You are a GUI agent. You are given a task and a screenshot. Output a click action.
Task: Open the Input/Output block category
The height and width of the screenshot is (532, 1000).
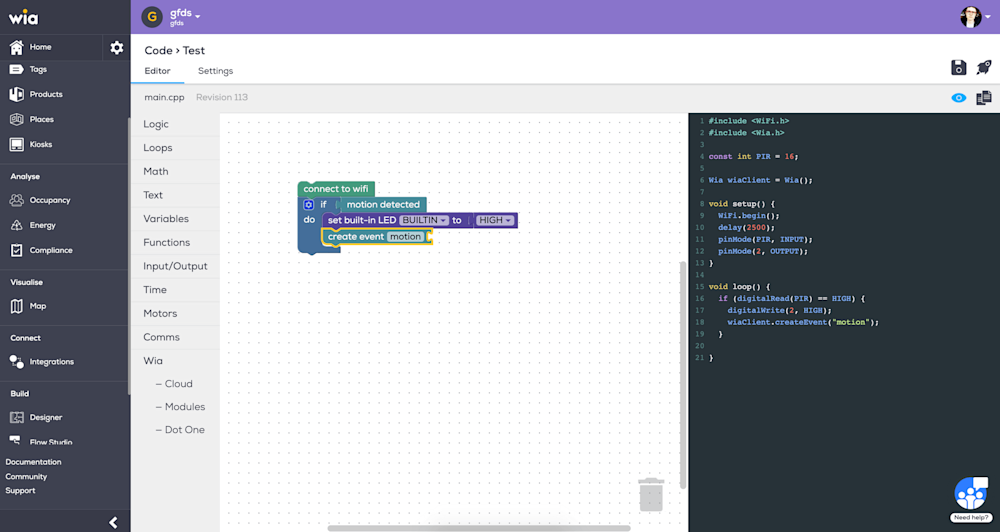pyautogui.click(x=175, y=266)
